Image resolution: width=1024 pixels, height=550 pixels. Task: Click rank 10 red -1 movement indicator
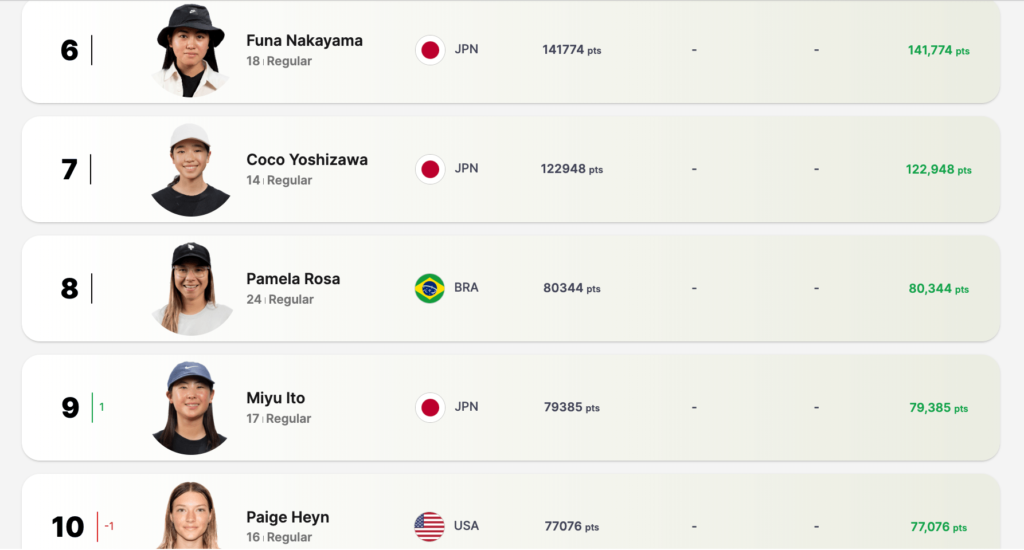[x=109, y=526]
